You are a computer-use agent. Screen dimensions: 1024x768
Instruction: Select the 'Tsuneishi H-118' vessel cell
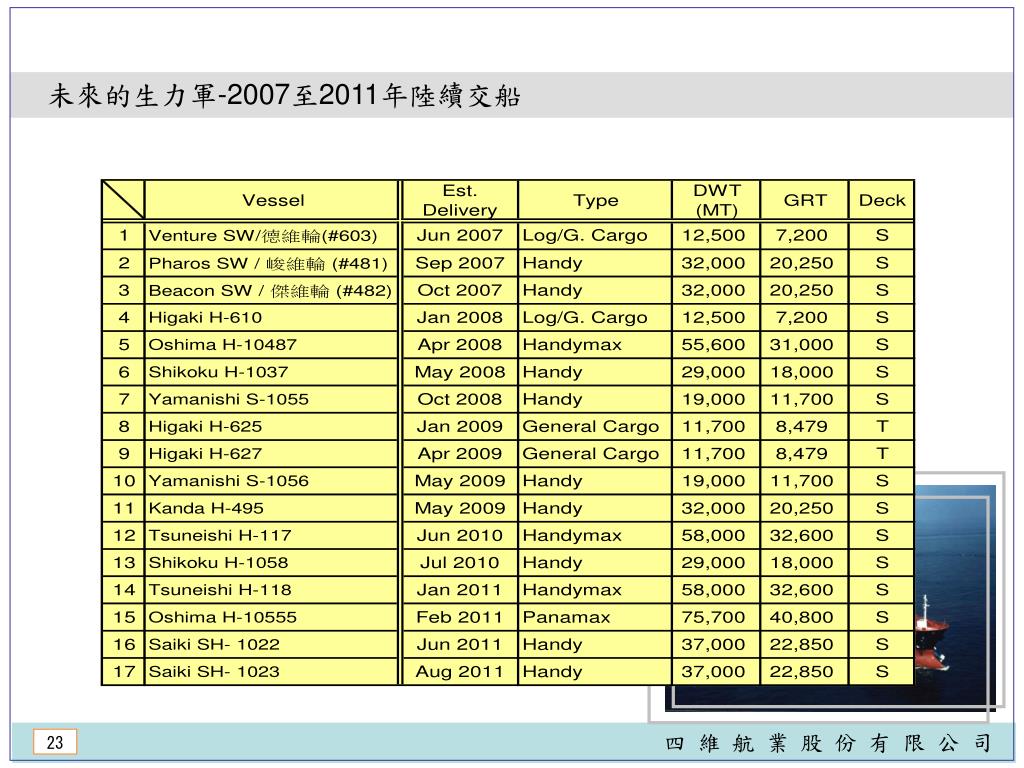pos(272,590)
